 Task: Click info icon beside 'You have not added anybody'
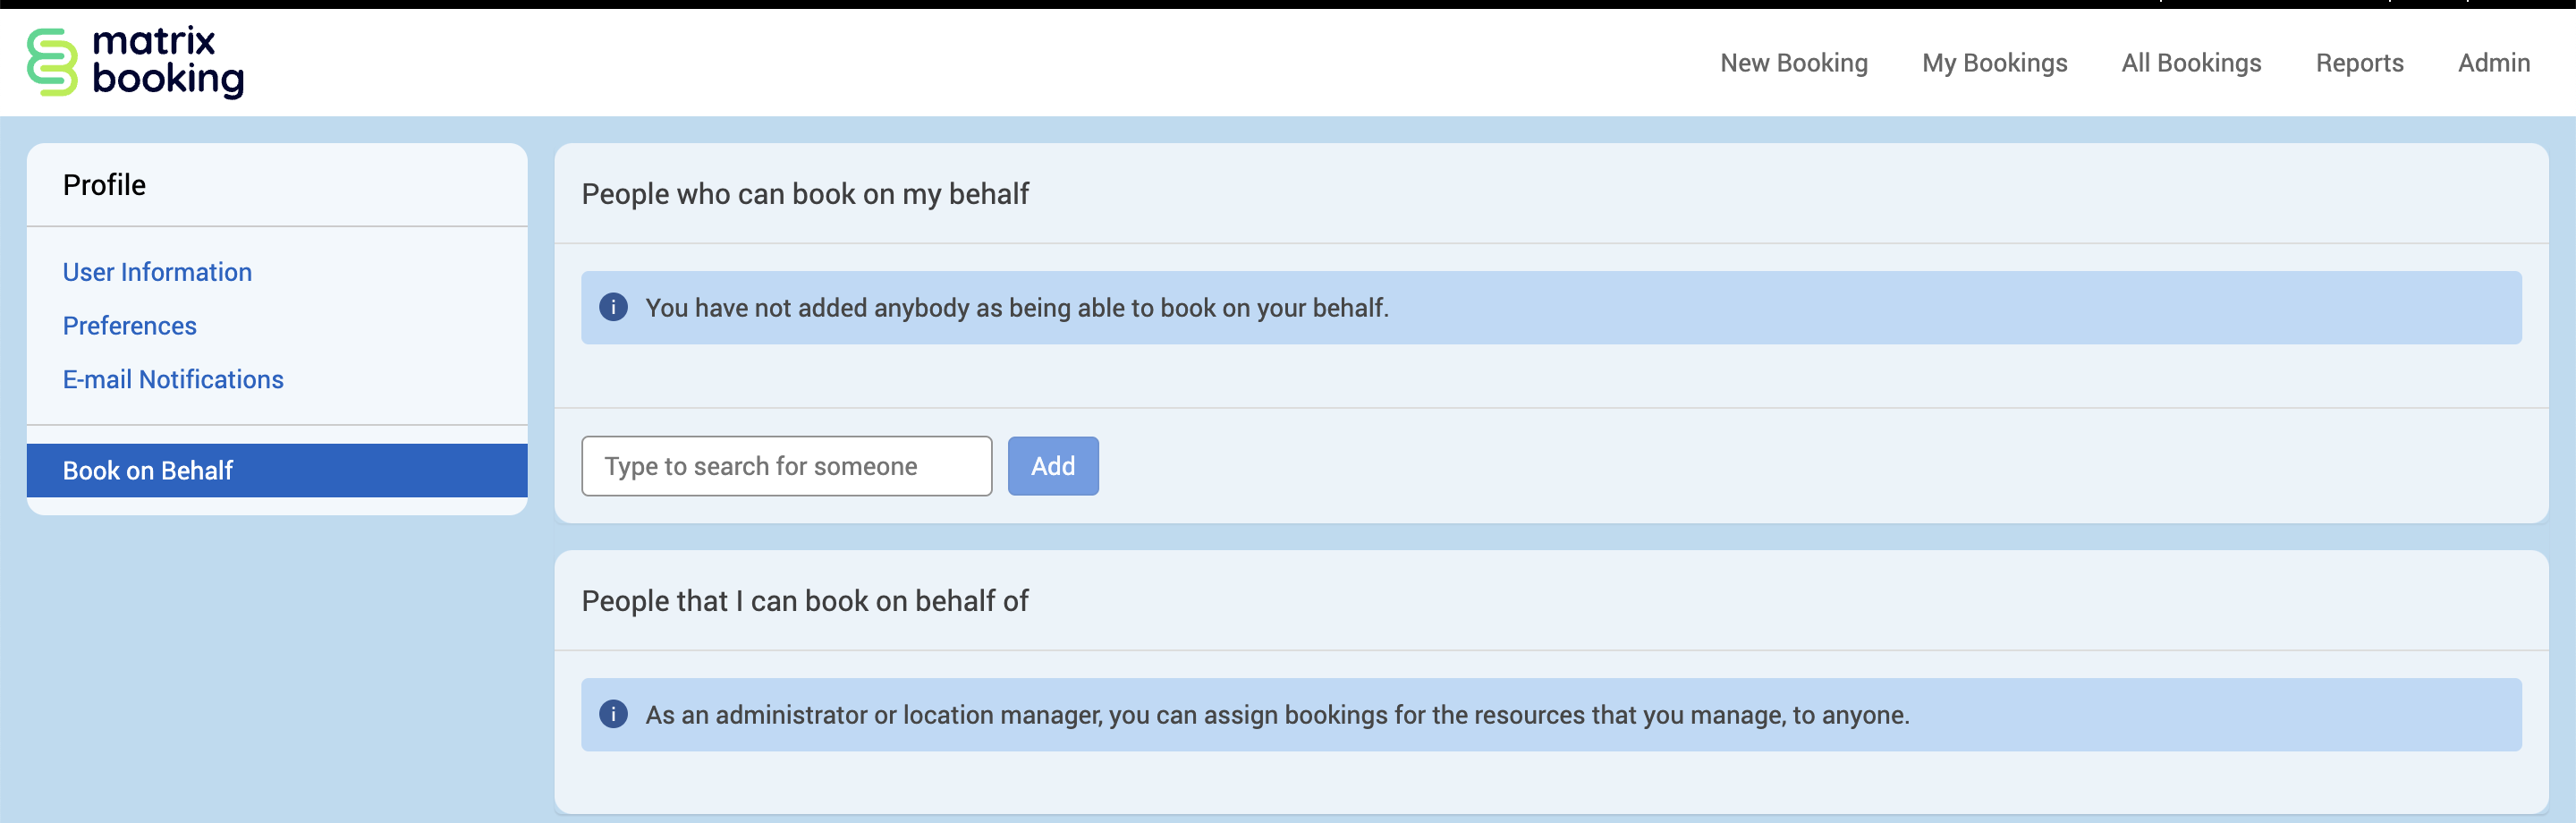(613, 307)
